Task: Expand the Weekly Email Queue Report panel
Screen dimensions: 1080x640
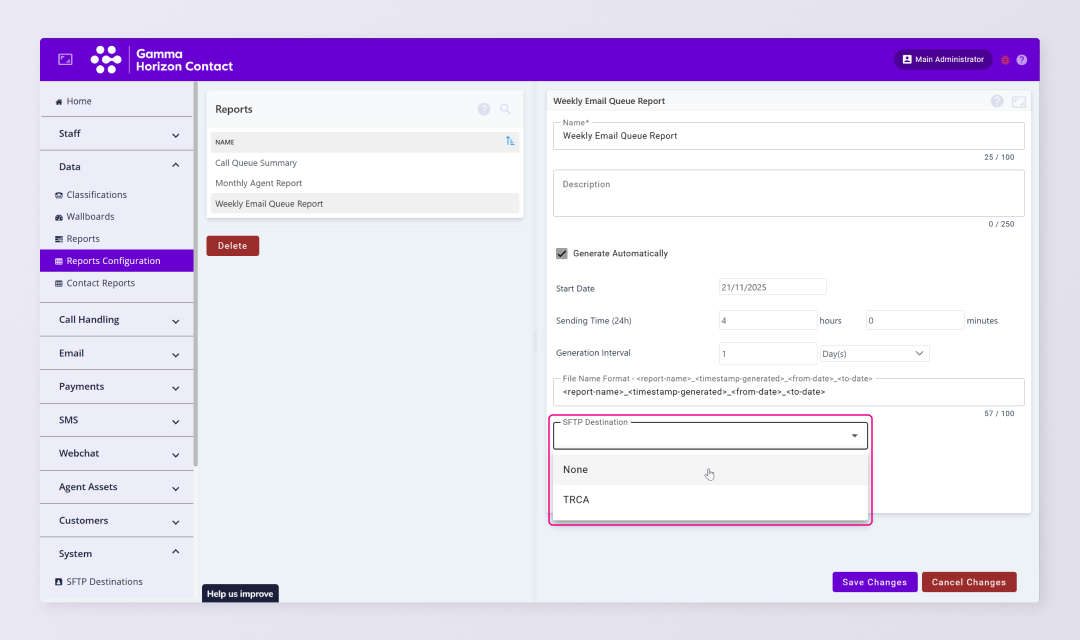Action: coord(1018,101)
